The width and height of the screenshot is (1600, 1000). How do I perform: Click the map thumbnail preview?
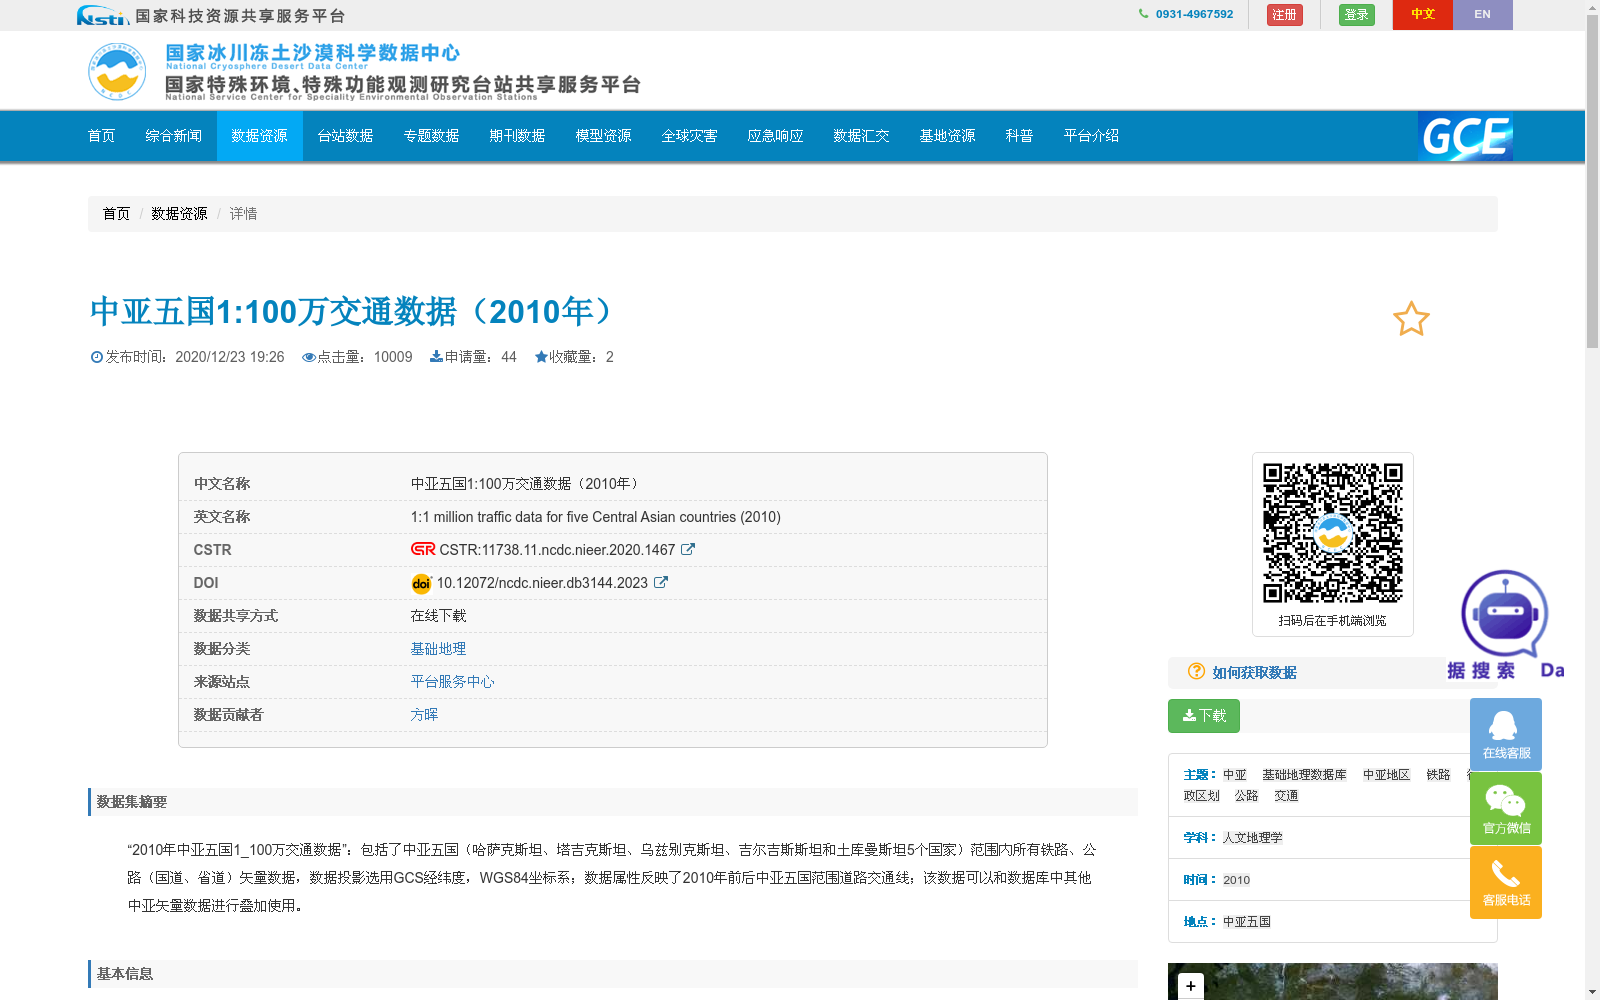pyautogui.click(x=1332, y=982)
